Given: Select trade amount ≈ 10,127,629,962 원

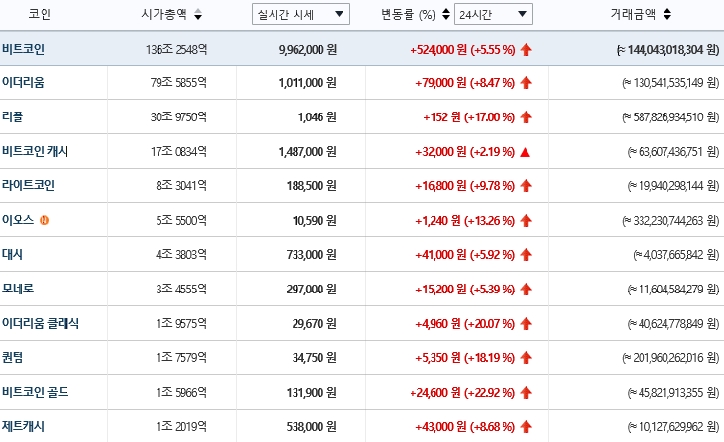Looking at the screenshot, I should (x=674, y=427).
